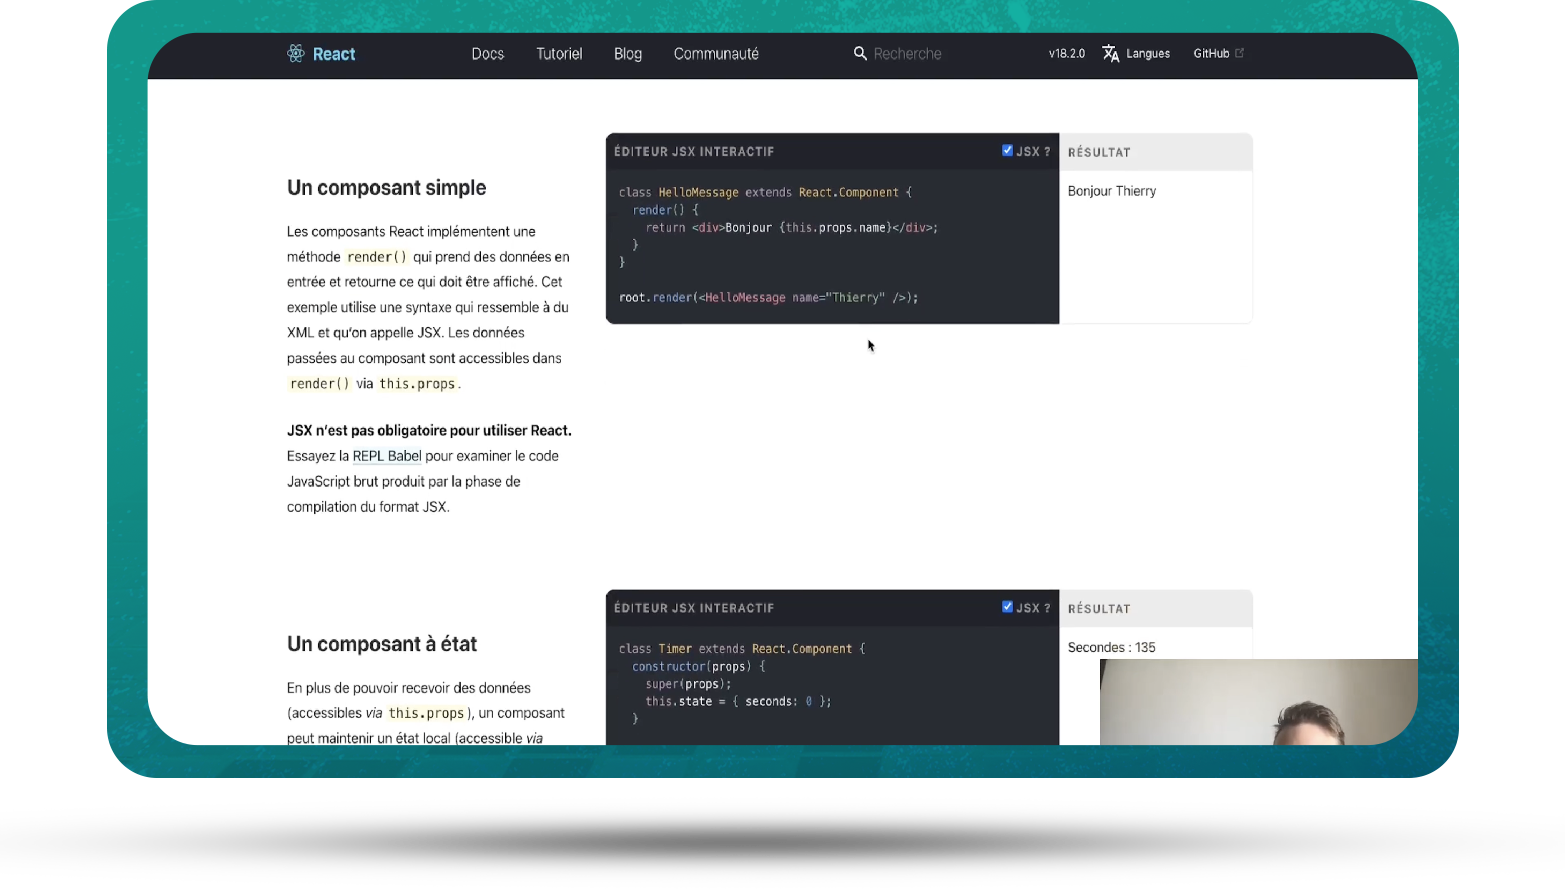The width and height of the screenshot is (1565, 889).
Task: Click the GitHub external link icon
Action: tap(1240, 53)
